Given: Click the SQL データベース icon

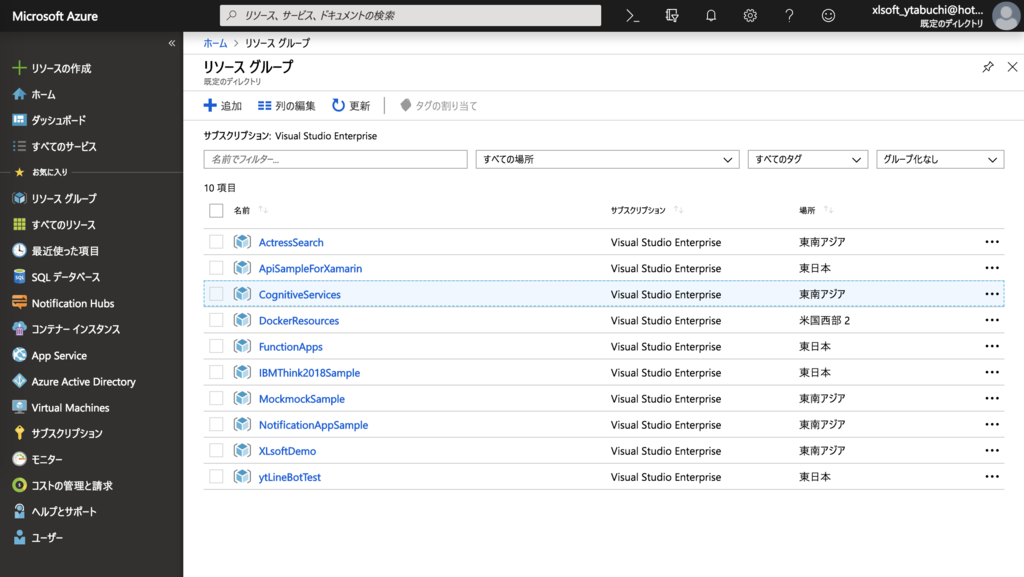Looking at the screenshot, I should click(19, 277).
